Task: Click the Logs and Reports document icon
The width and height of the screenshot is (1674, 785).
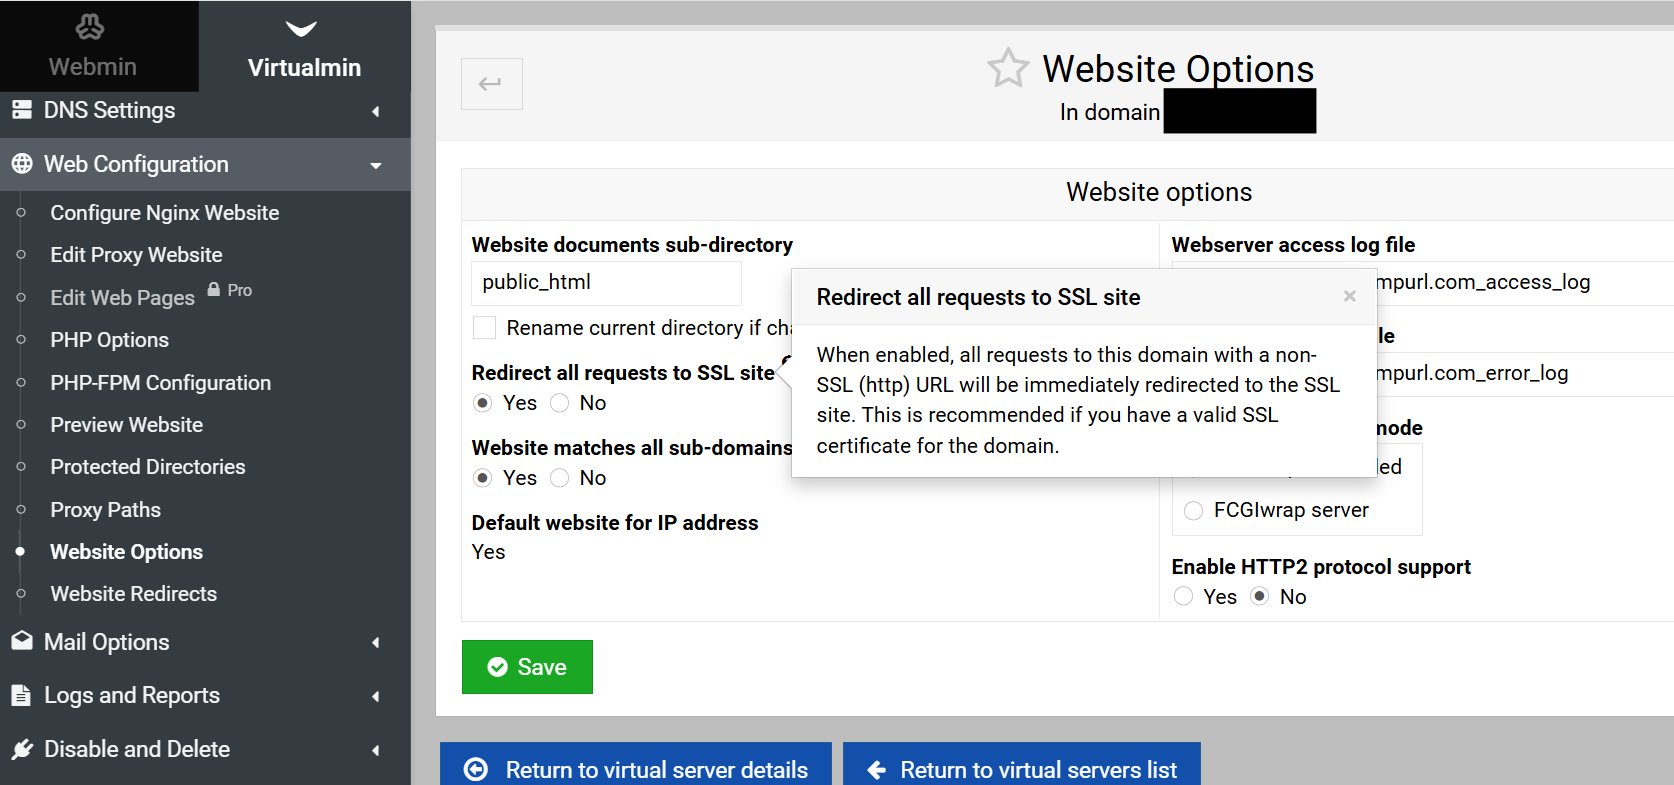Action: tap(21, 696)
